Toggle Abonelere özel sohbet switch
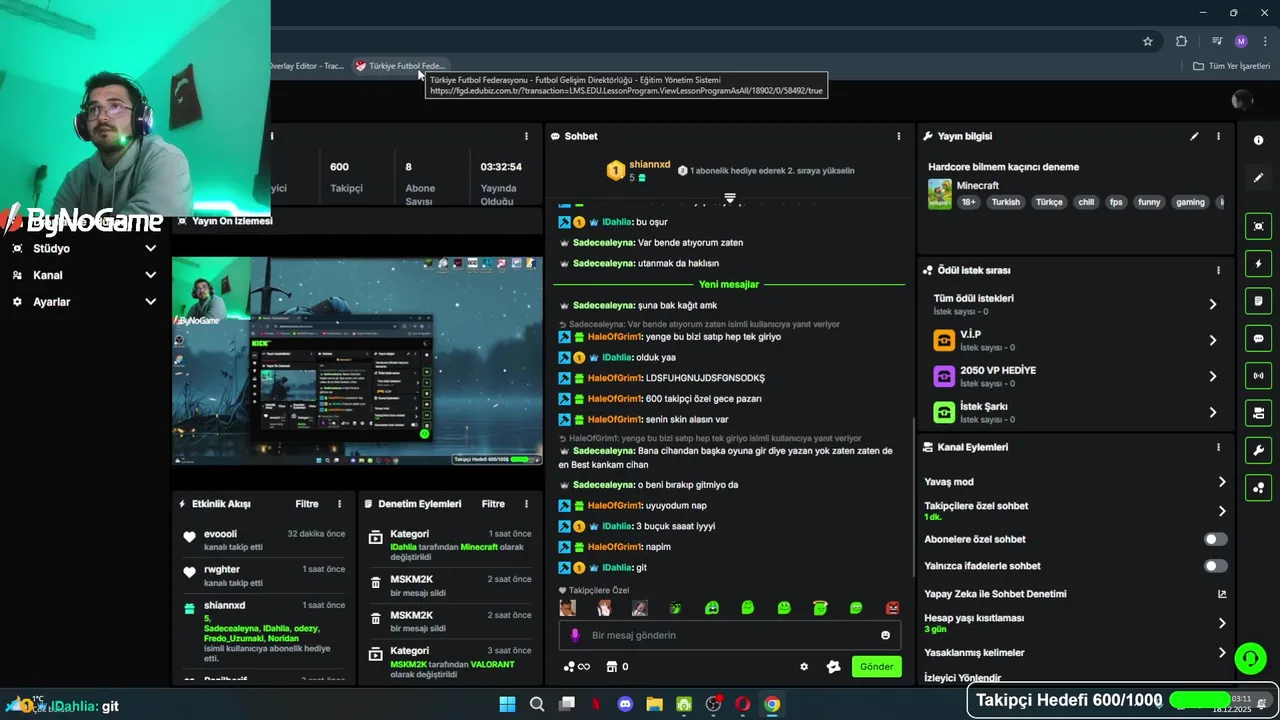The width and height of the screenshot is (1280, 720). point(1215,539)
